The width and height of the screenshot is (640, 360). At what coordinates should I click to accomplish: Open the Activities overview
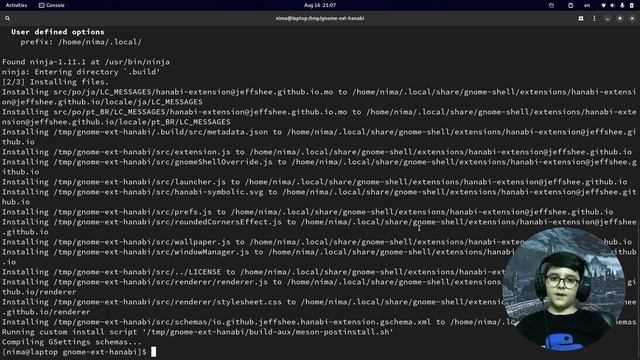(16, 5)
